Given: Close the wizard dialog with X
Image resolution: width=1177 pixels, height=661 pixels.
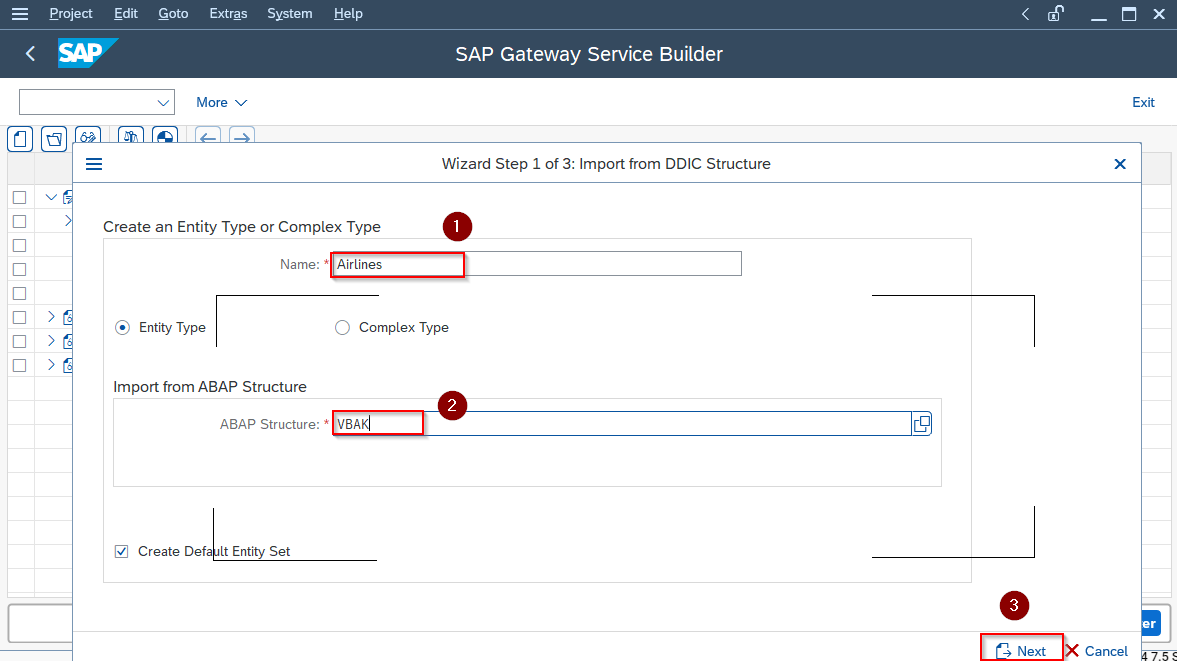Looking at the screenshot, I should pos(1120,164).
